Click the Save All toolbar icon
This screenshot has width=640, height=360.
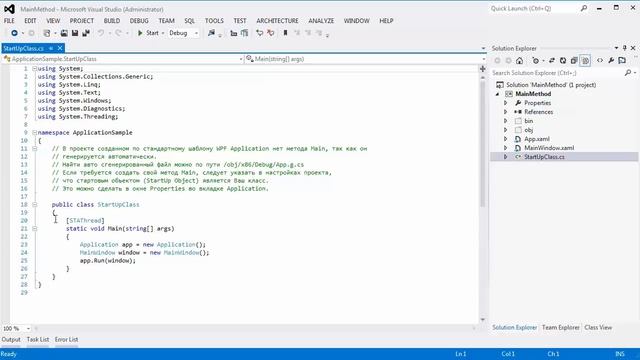[86, 33]
